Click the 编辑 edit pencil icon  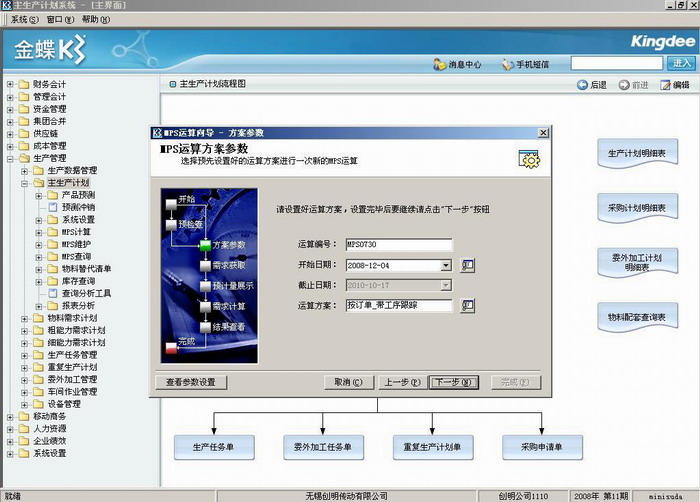click(665, 85)
